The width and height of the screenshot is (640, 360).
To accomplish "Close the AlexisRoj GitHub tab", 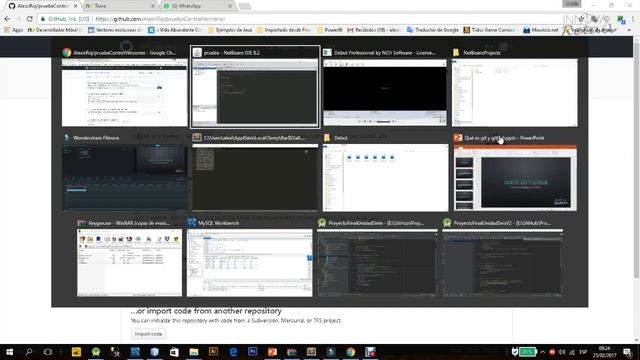I will pyautogui.click(x=76, y=6).
